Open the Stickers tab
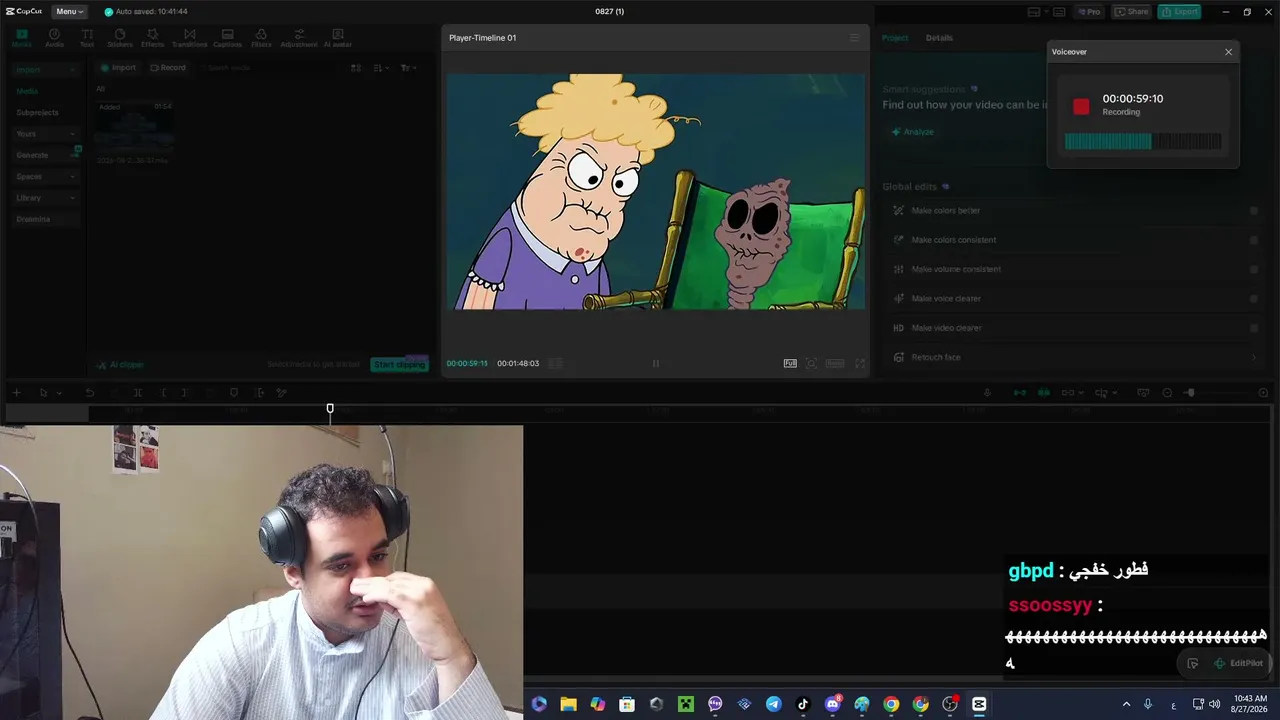 (x=120, y=38)
